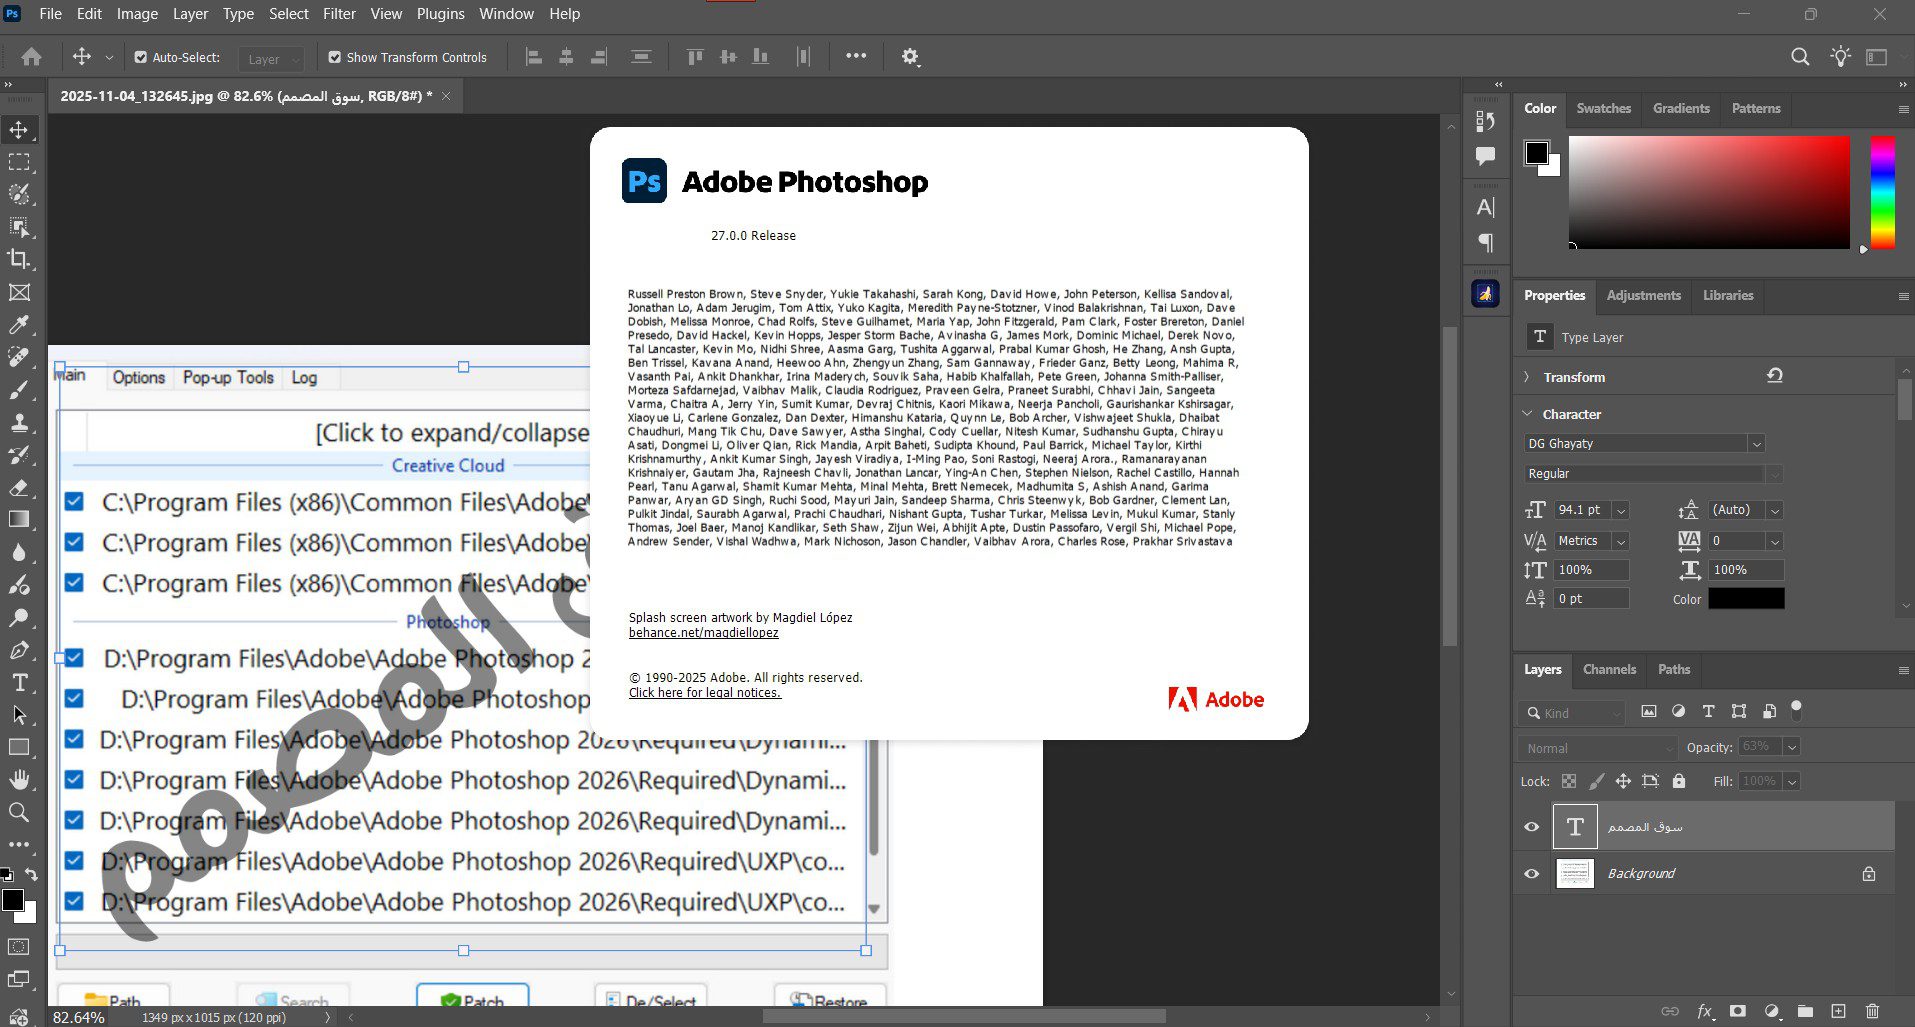
Task: Select the Crop tool
Action: 19,259
